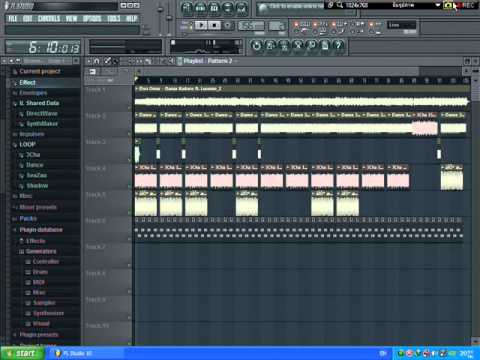Viewport: 480px width, 360px height.
Task: Open the piano roll round icon
Action: [214, 8]
